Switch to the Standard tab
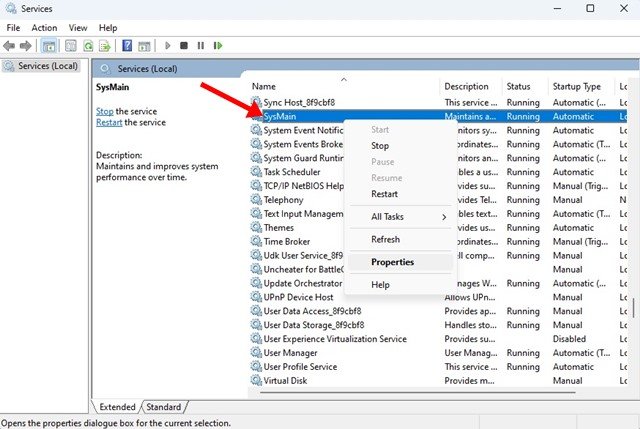 pos(164,407)
